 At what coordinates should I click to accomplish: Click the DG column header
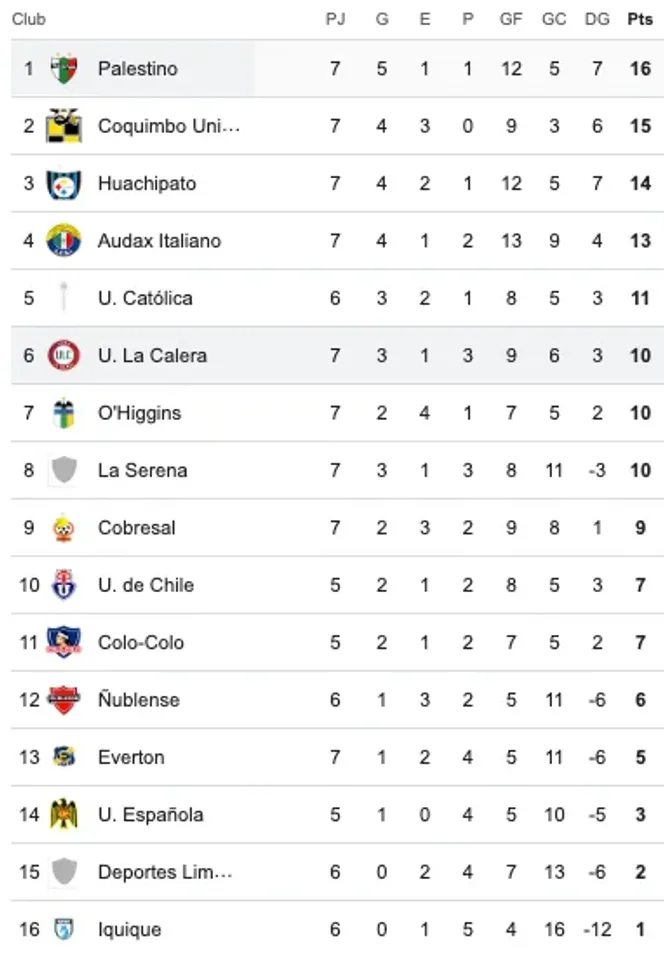[597, 19]
